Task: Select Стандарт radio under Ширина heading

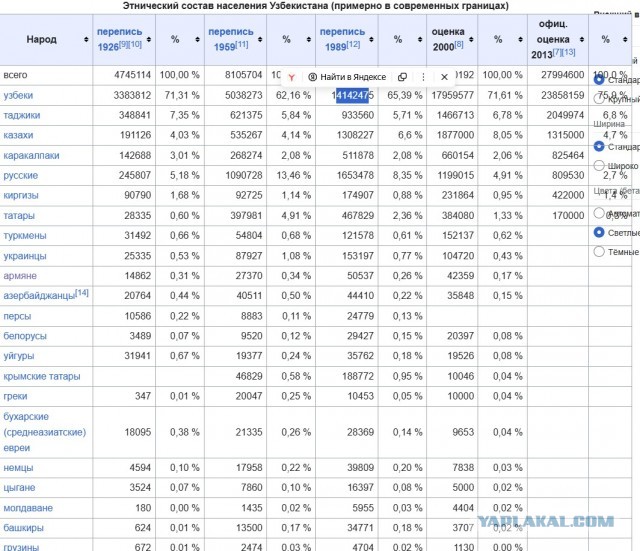Action: [x=599, y=146]
